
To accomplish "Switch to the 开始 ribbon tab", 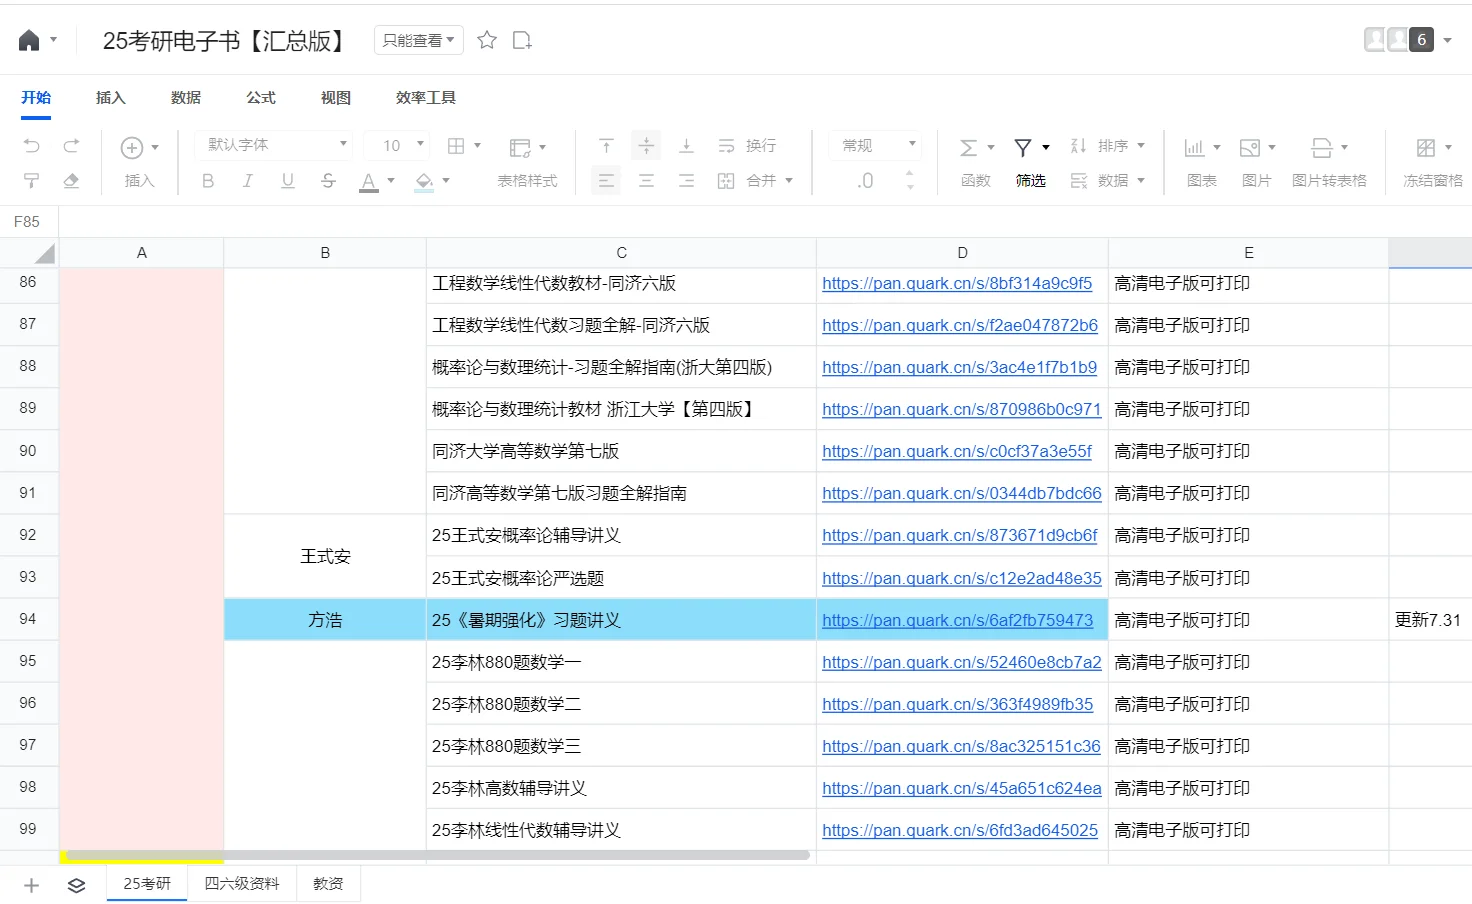I will 36,98.
